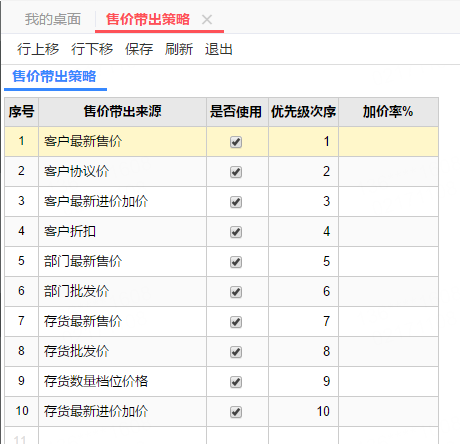Click 加价率% cell of 存货批发价 row
Viewport: 460px width, 444px height.
(388, 352)
